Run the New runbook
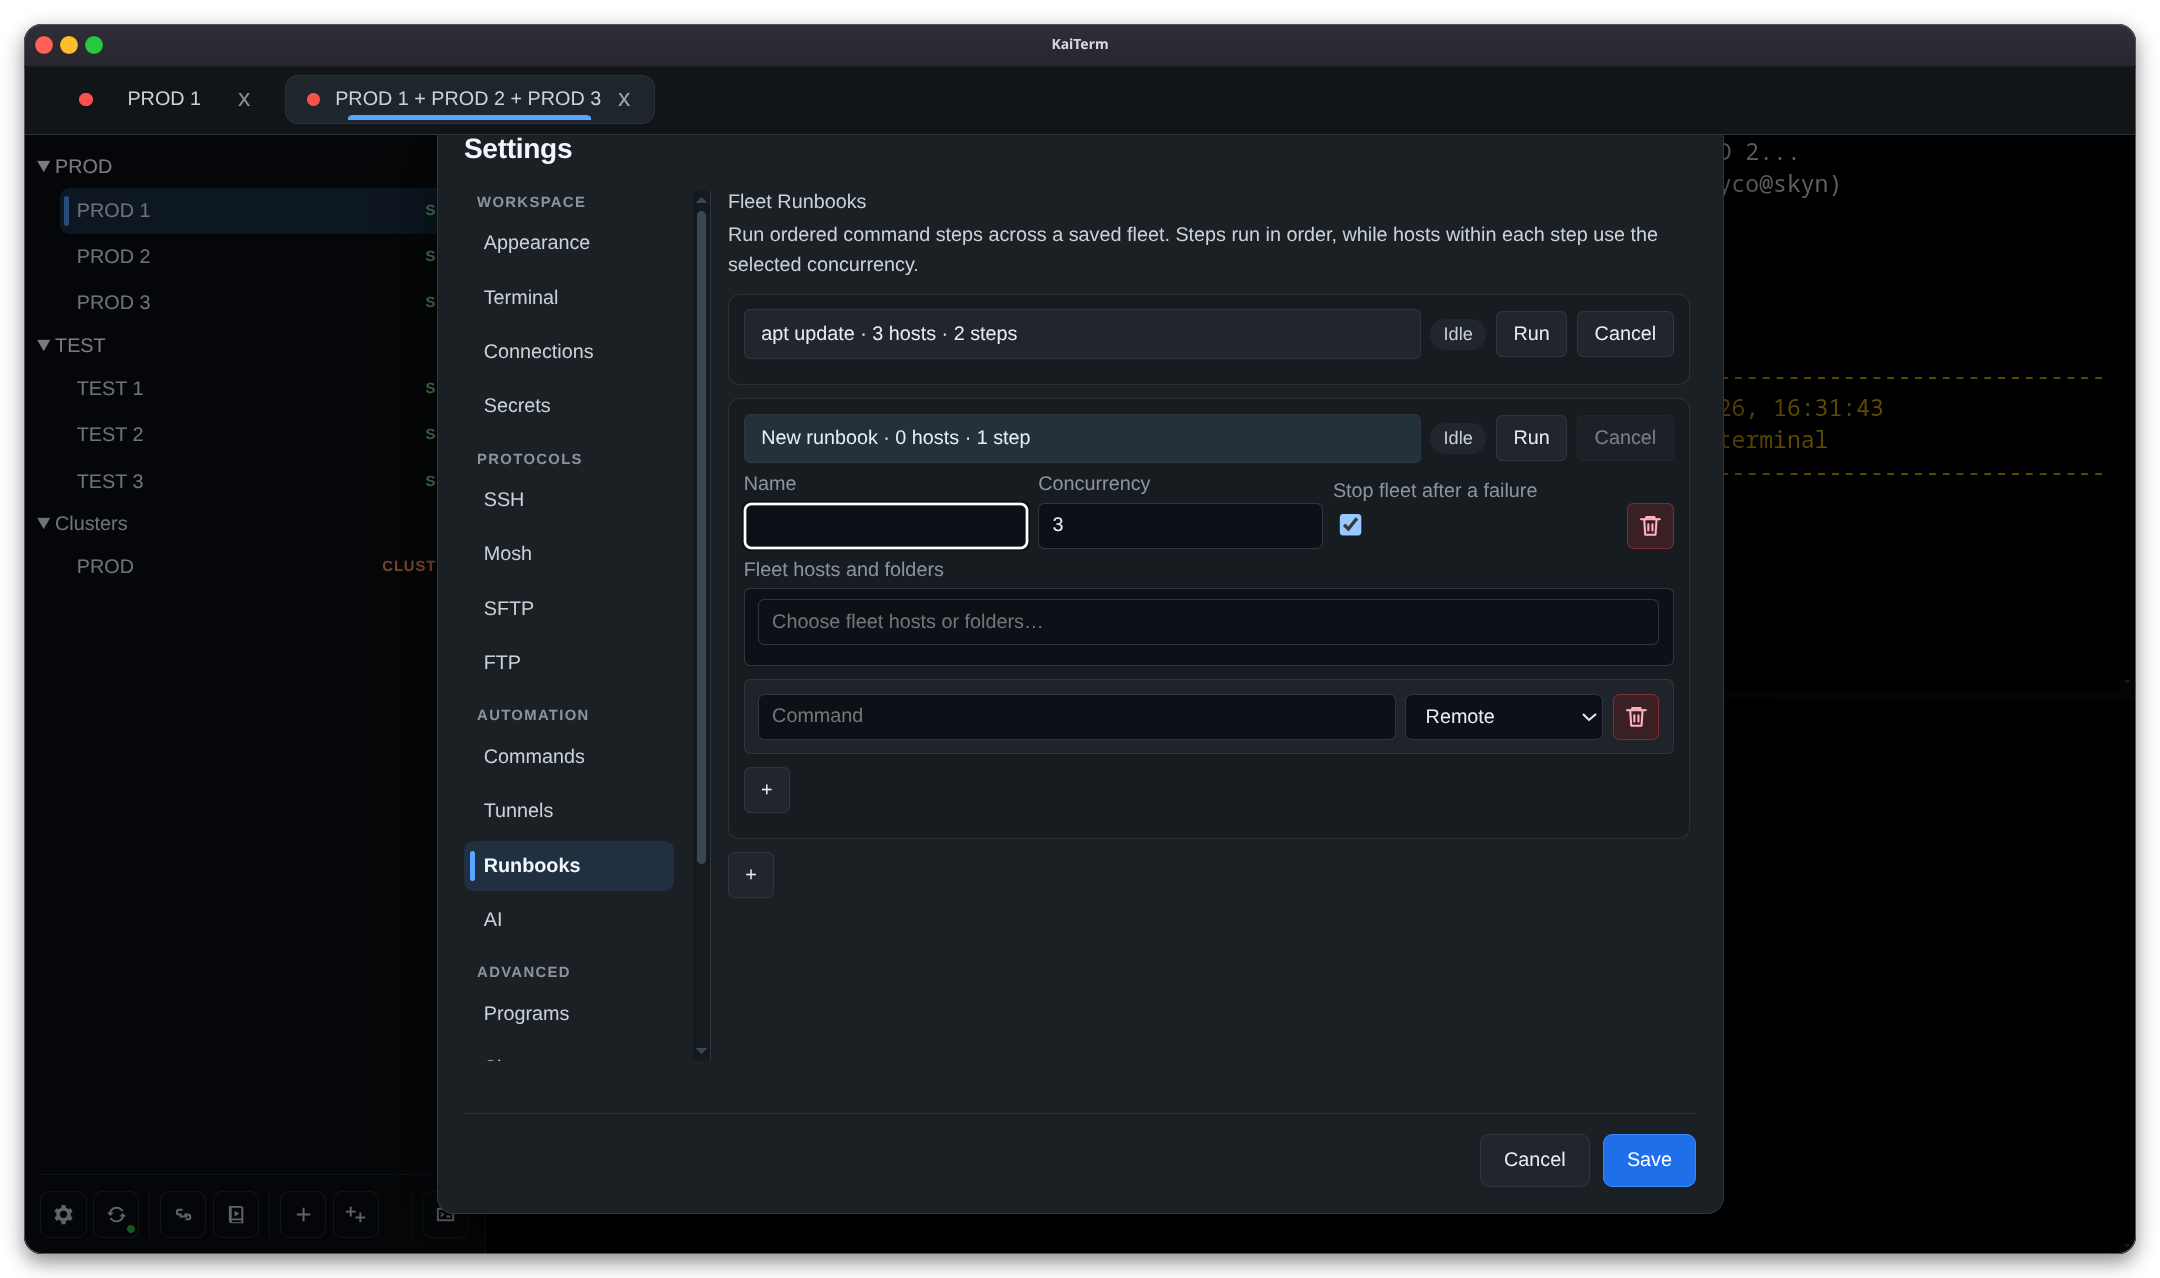 pos(1531,438)
